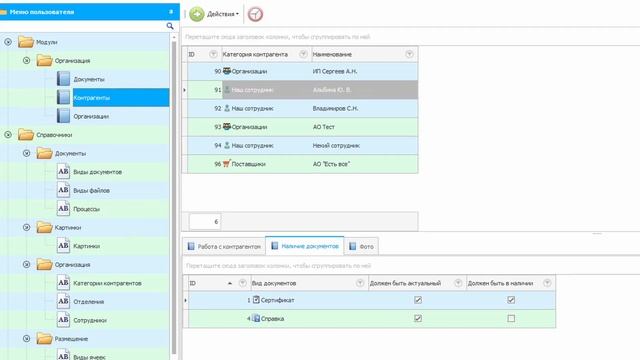Viewport: 640px width, 360px height.
Task: Open the green Actions plus icon
Action: tap(197, 14)
